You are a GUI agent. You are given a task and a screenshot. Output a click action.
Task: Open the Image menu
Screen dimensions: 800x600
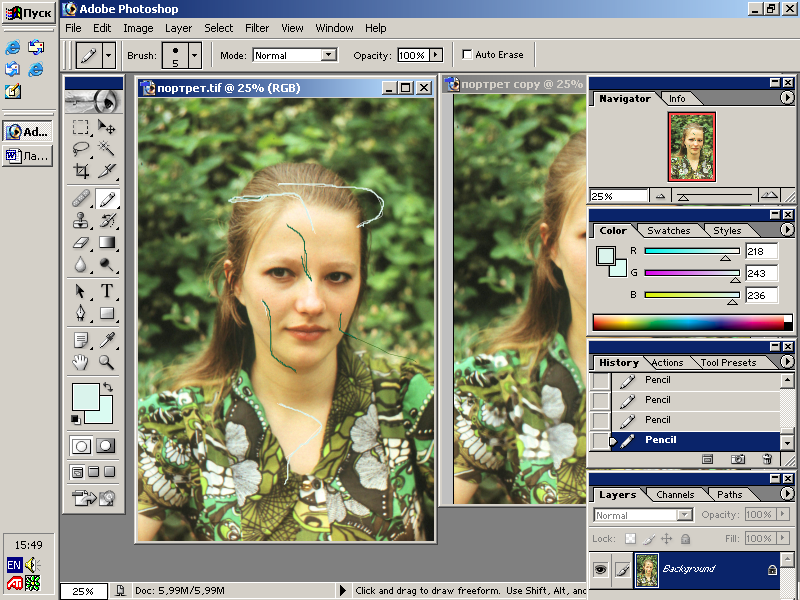[138, 28]
